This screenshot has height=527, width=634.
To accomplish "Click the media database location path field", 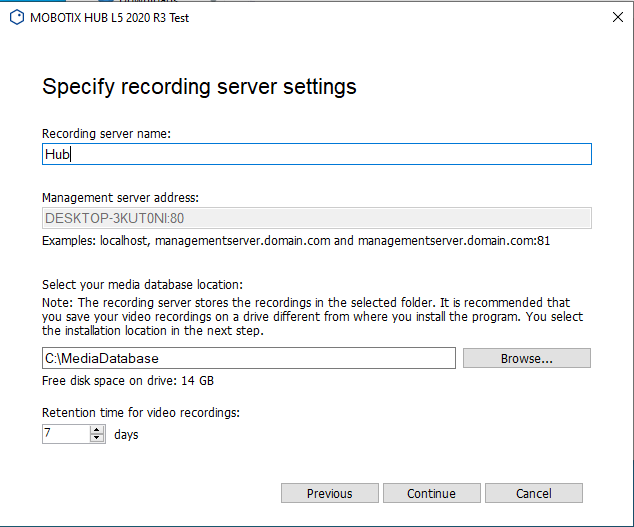I will pos(249,358).
